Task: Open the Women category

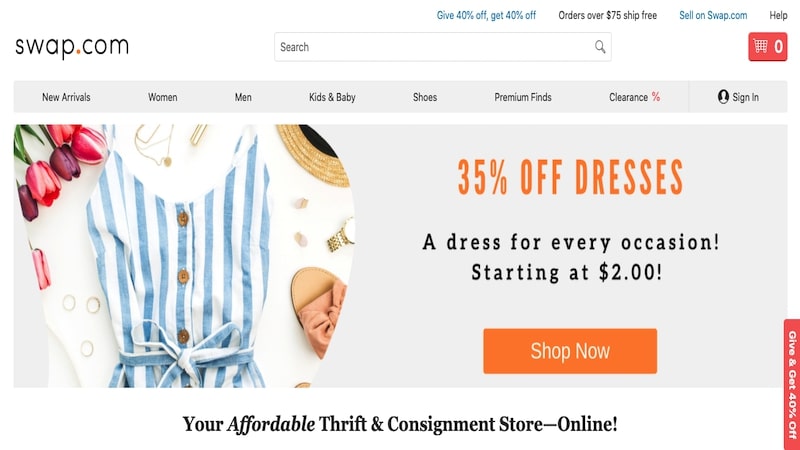Action: click(163, 97)
